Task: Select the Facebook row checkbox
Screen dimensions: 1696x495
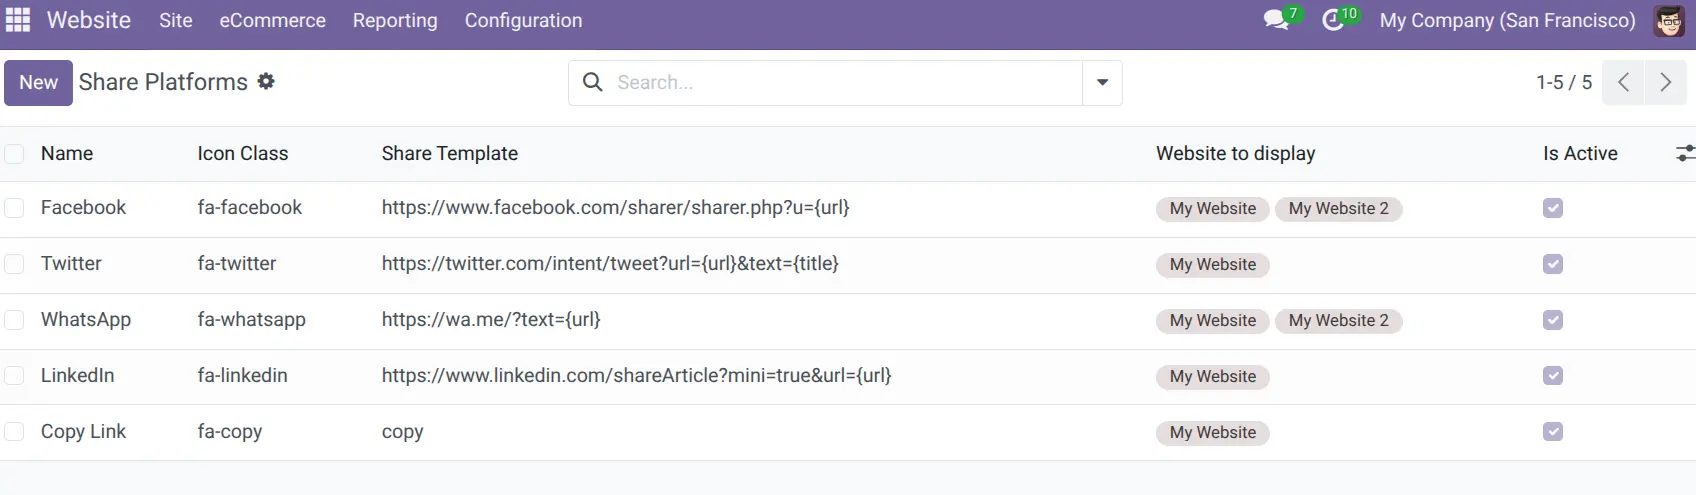Action: (14, 208)
